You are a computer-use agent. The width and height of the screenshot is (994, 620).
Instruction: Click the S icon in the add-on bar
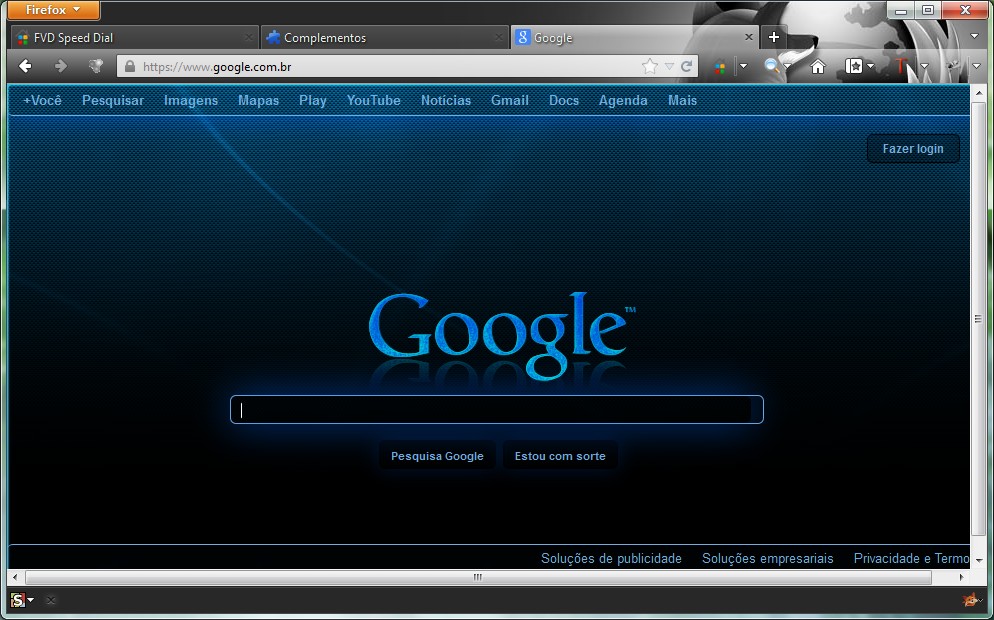pyautogui.click(x=18, y=600)
